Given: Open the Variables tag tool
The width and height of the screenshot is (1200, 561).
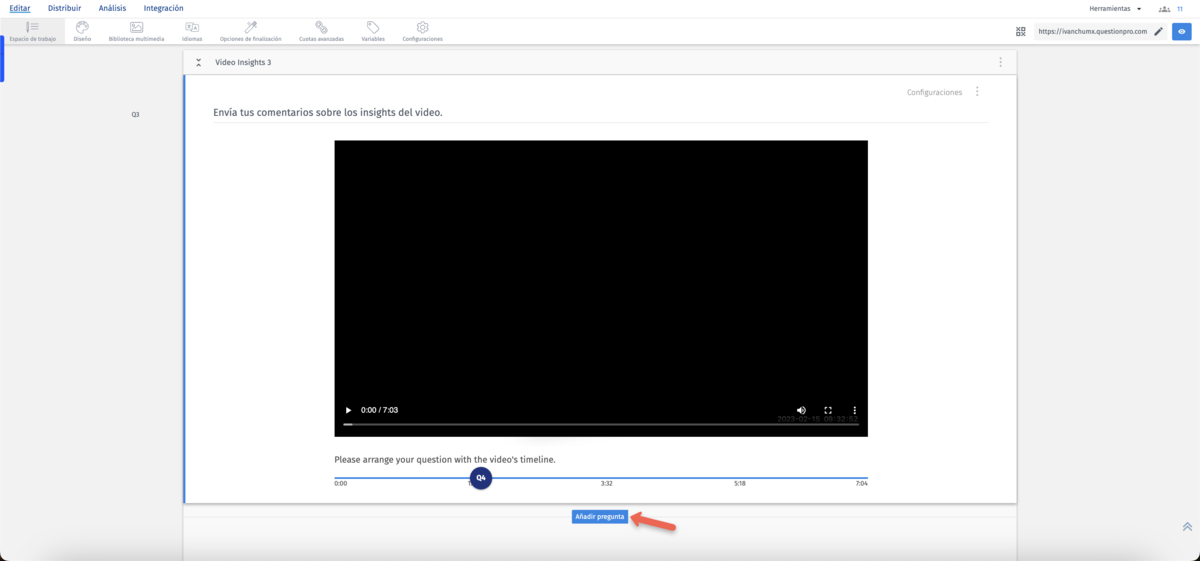Looking at the screenshot, I should click(372, 31).
